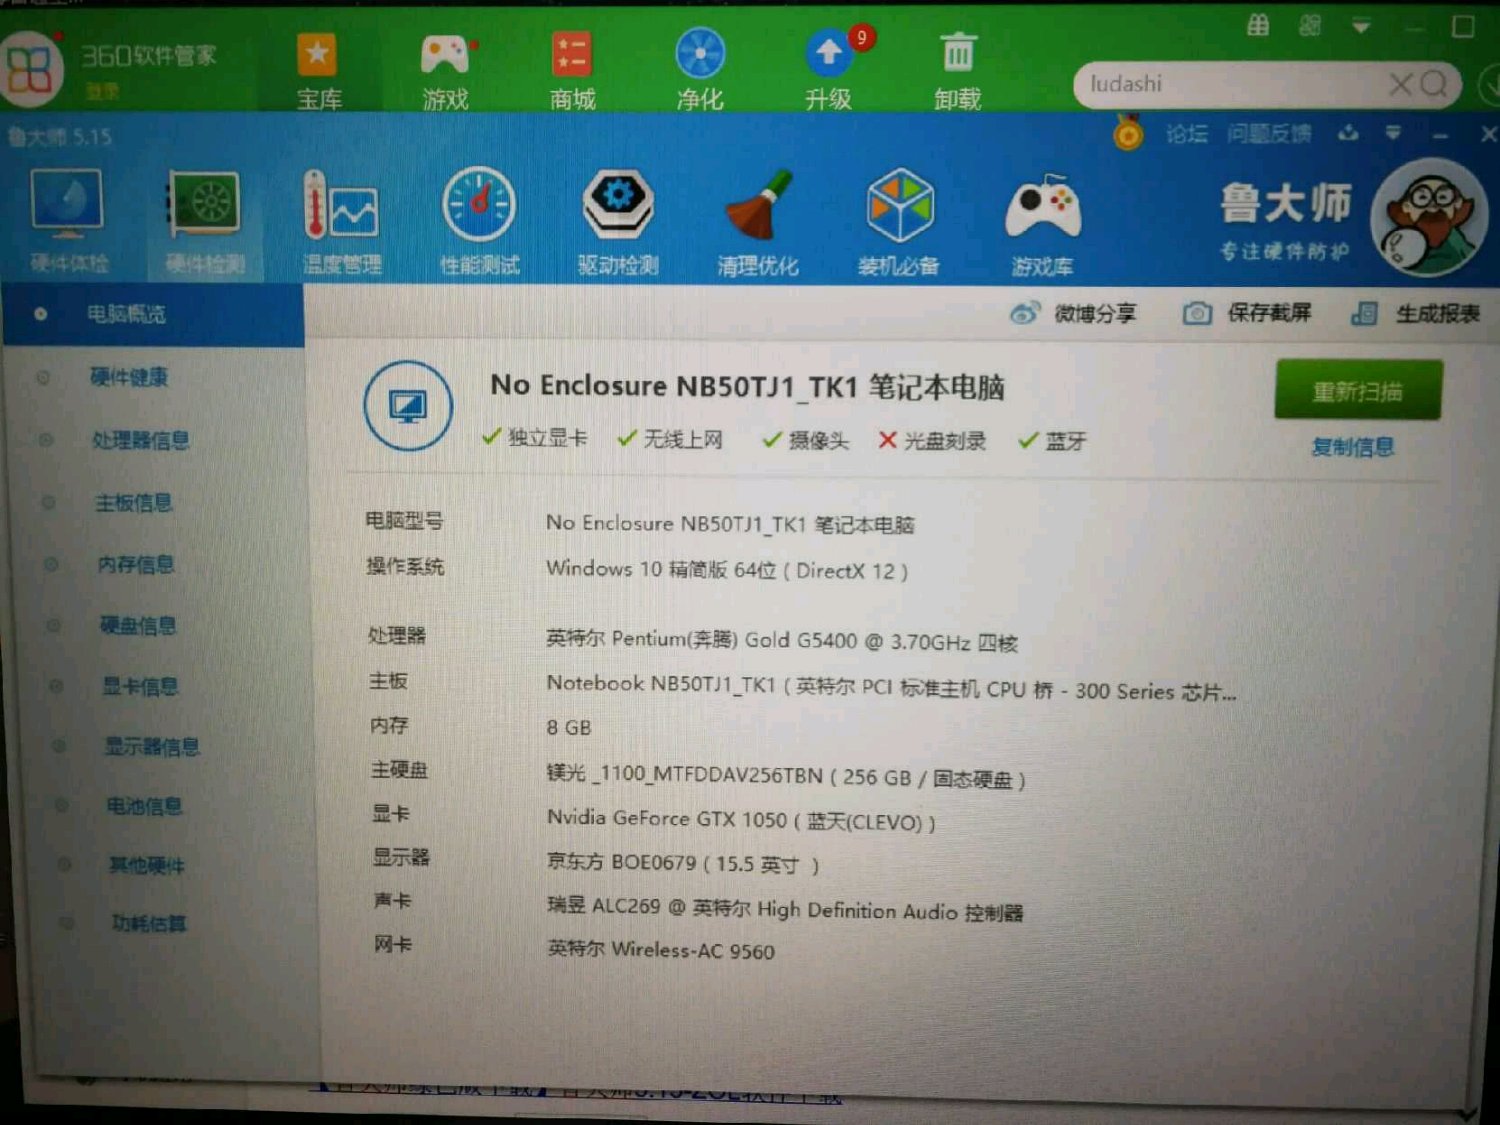Open 硬盘信息 in the sidebar
This screenshot has width=1500, height=1125.
tap(138, 626)
